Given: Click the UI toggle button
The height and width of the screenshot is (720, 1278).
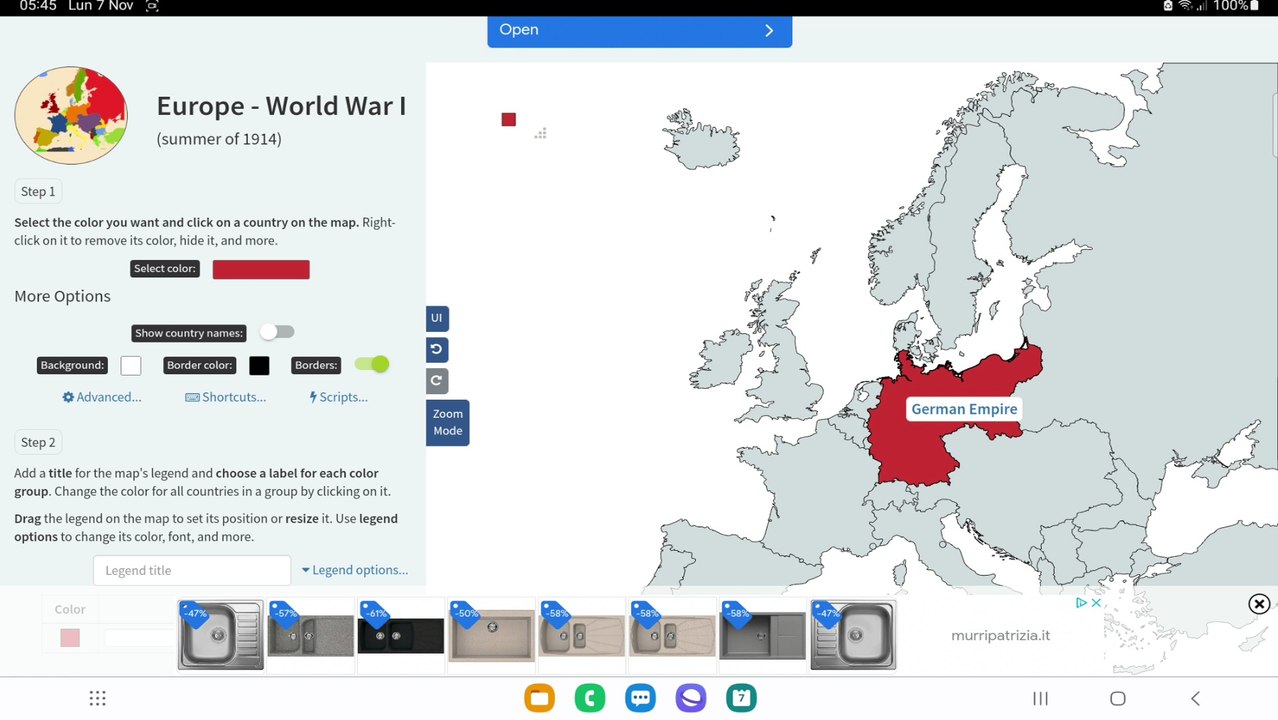Looking at the screenshot, I should point(437,319).
